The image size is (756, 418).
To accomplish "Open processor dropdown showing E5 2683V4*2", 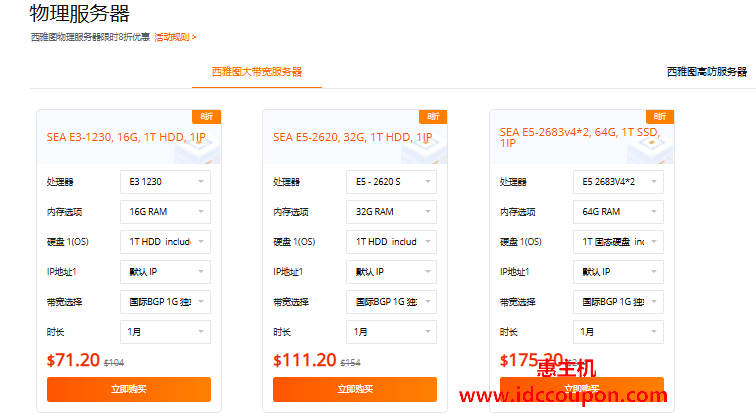I will pyautogui.click(x=618, y=182).
